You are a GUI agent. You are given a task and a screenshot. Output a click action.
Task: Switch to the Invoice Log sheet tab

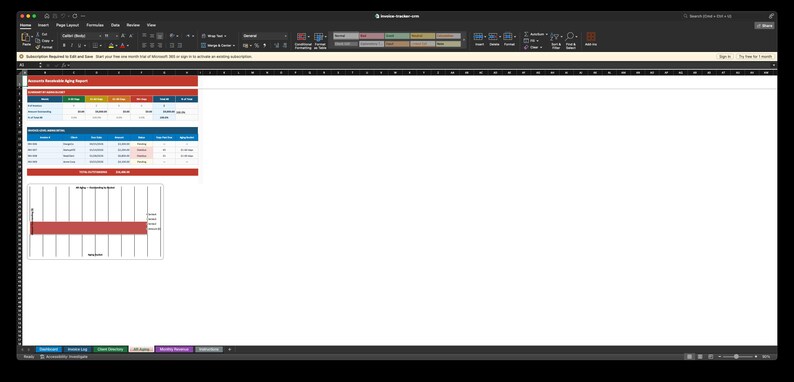point(77,350)
